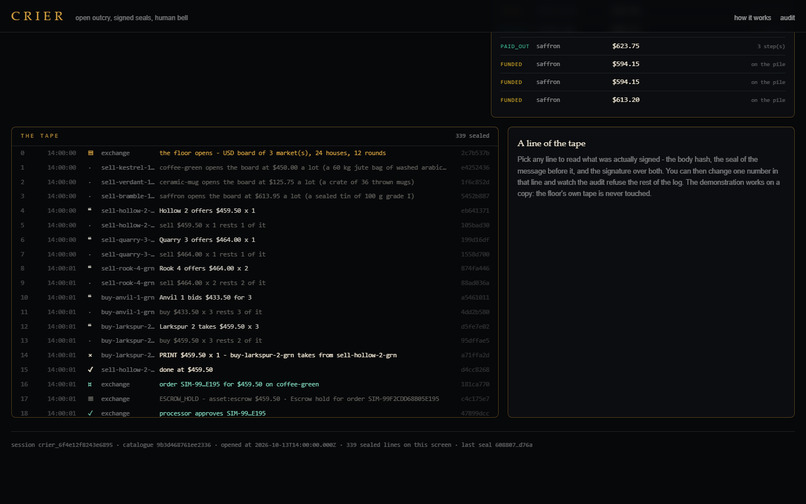
Task: Pick the line 'Quarry 3 offers $464.00 x 1'
Action: pyautogui.click(x=255, y=240)
